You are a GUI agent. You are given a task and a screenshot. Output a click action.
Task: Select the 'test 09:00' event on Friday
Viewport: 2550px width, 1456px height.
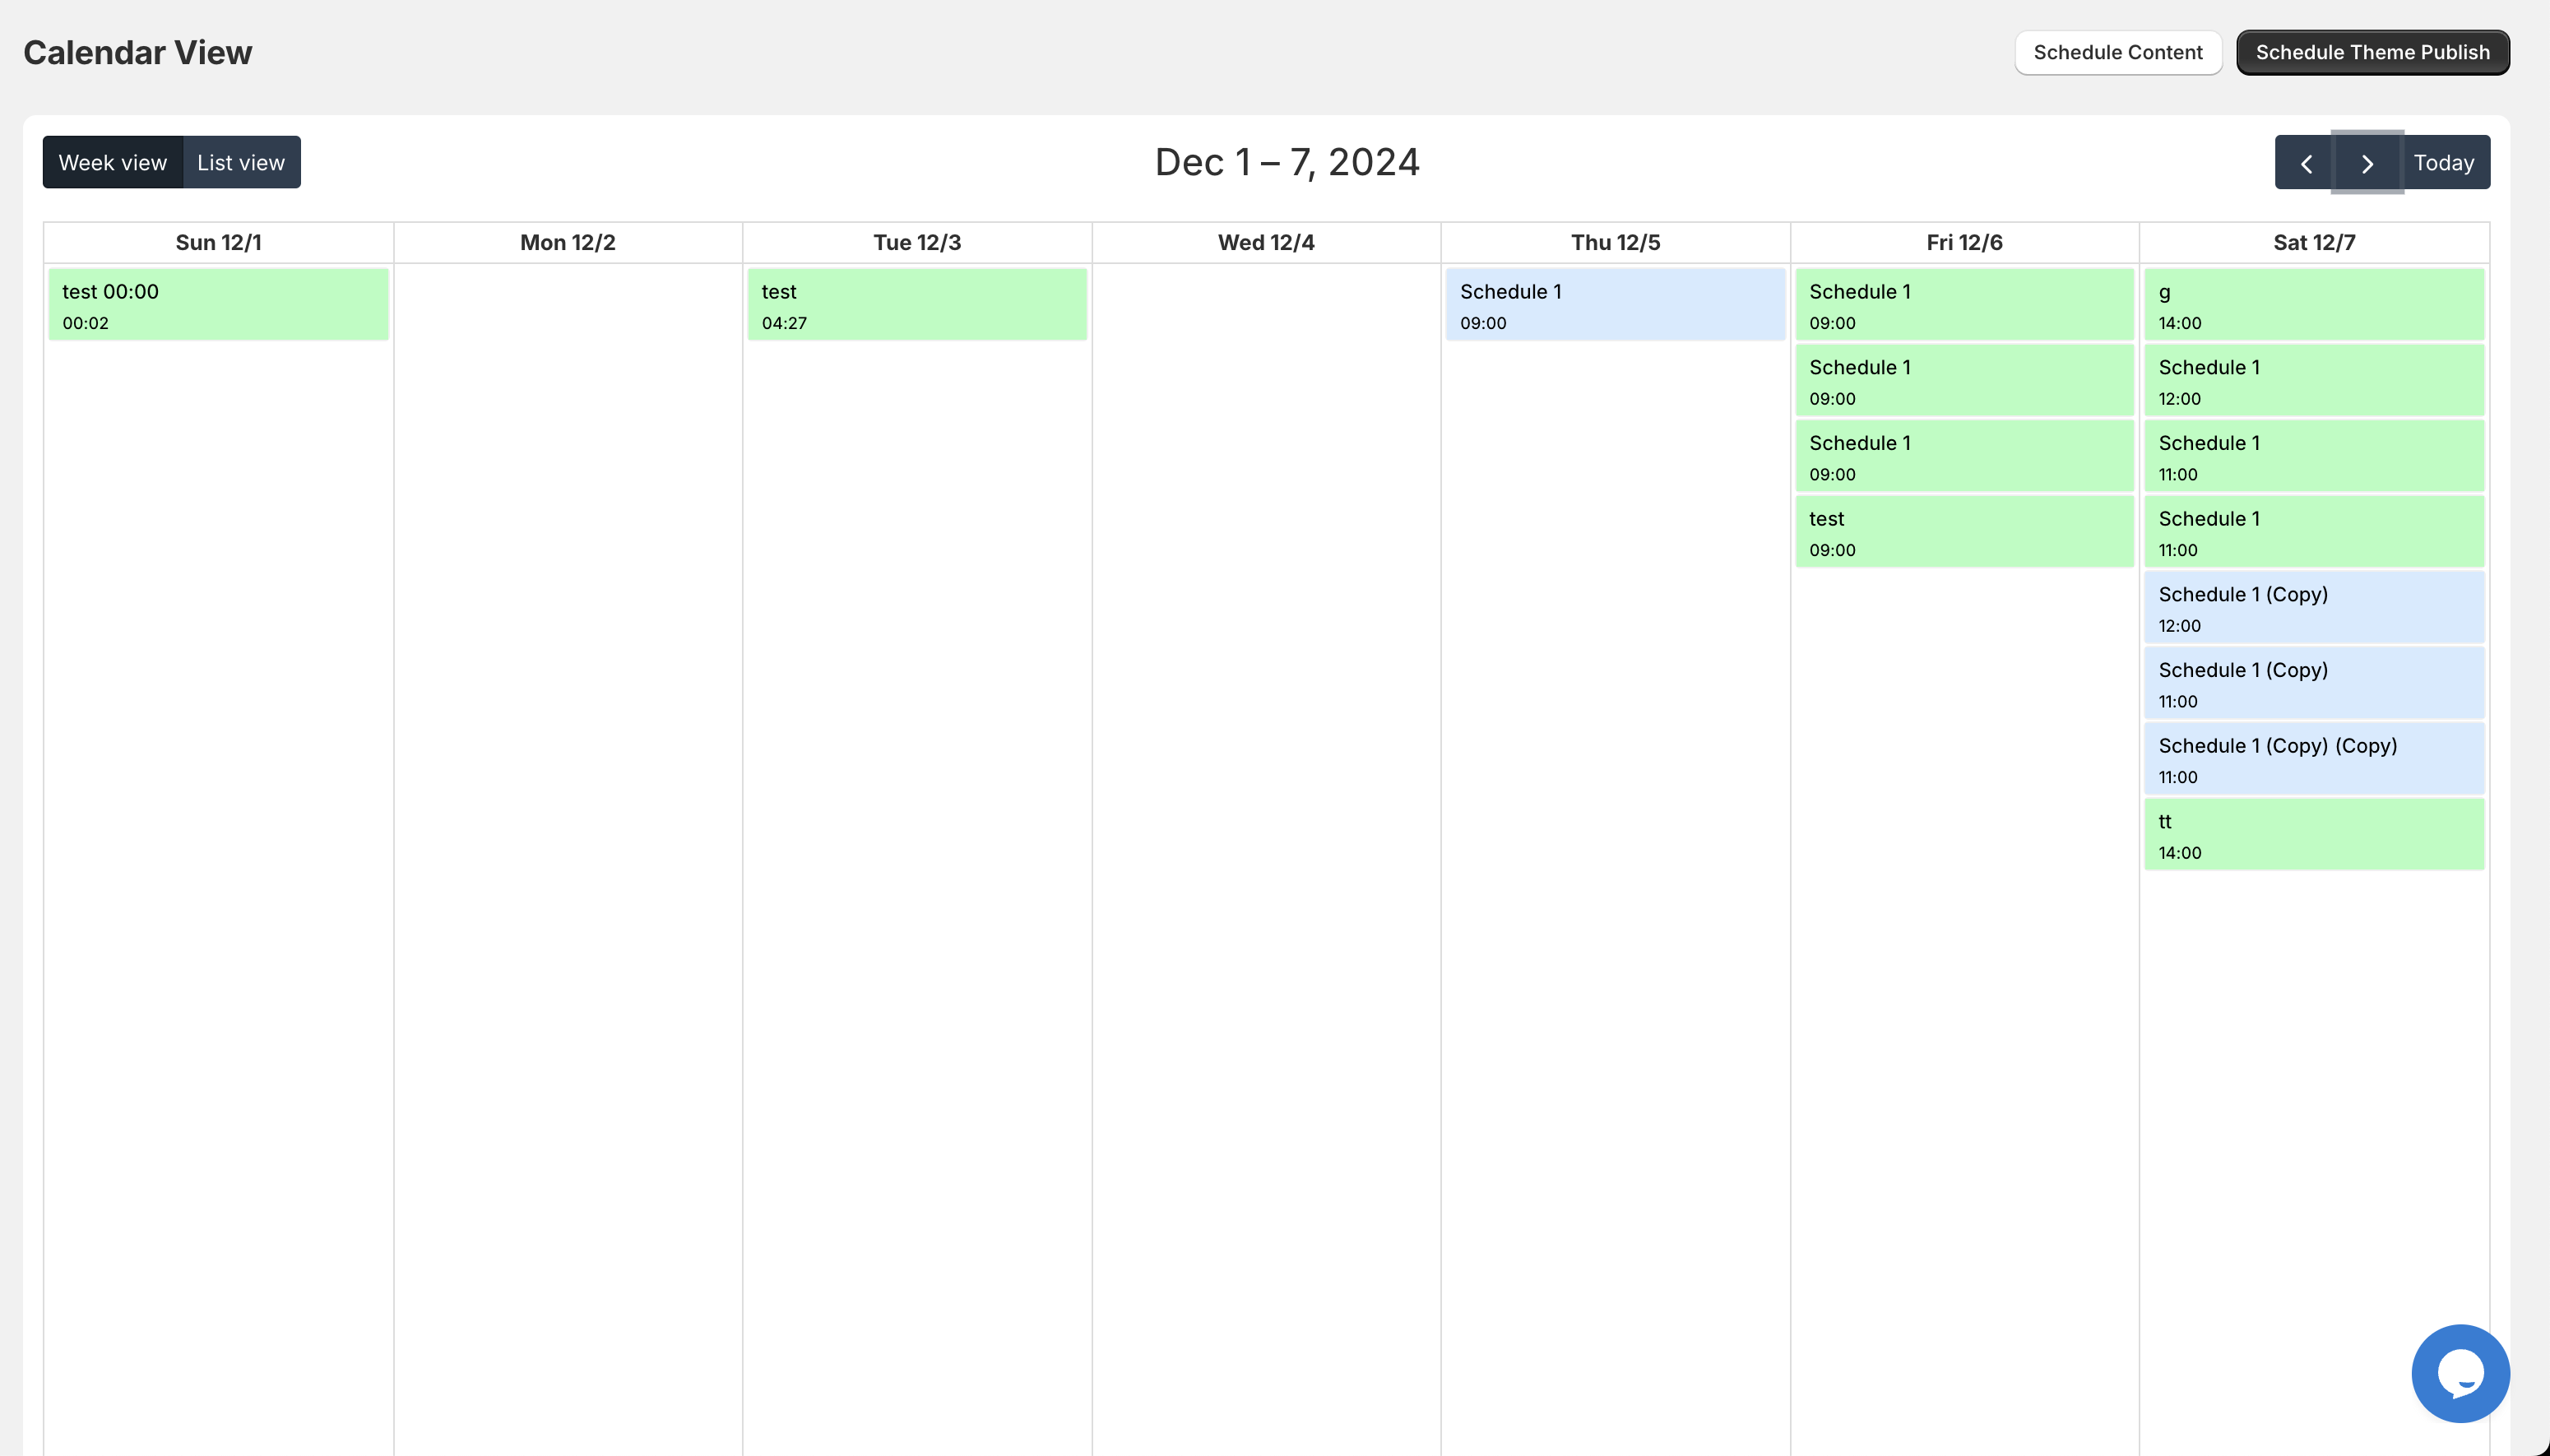[1963, 531]
